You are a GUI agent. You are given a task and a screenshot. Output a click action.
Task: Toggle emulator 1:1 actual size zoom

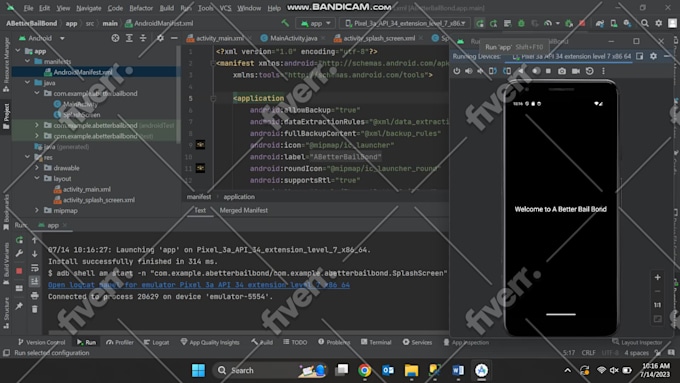pyautogui.click(x=657, y=305)
